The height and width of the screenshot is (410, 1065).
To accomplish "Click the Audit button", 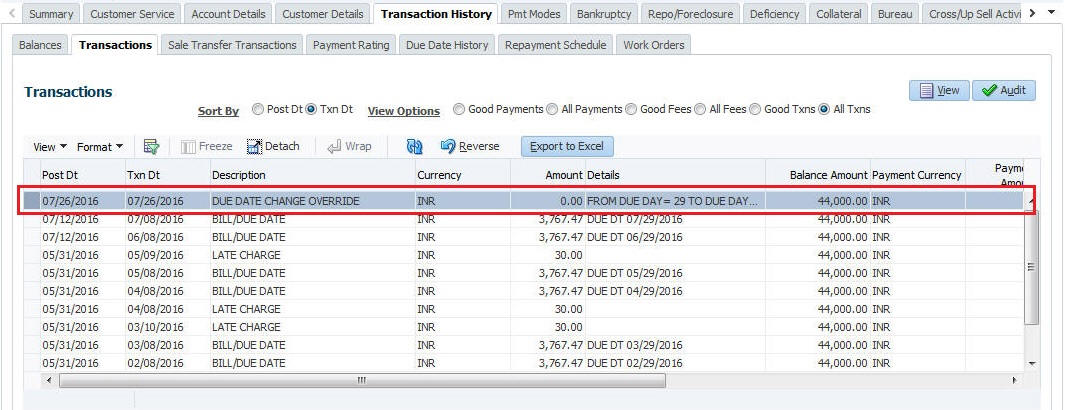I will 1004,90.
